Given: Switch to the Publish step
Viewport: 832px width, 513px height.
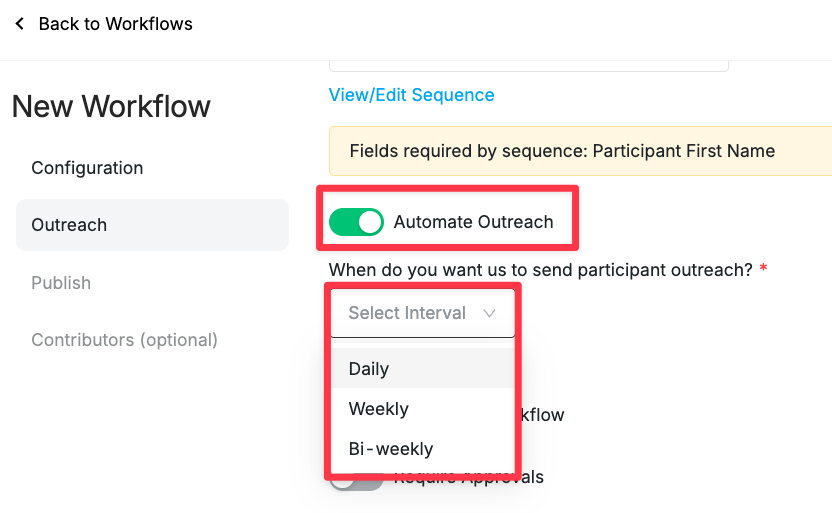Looking at the screenshot, I should (x=61, y=283).
